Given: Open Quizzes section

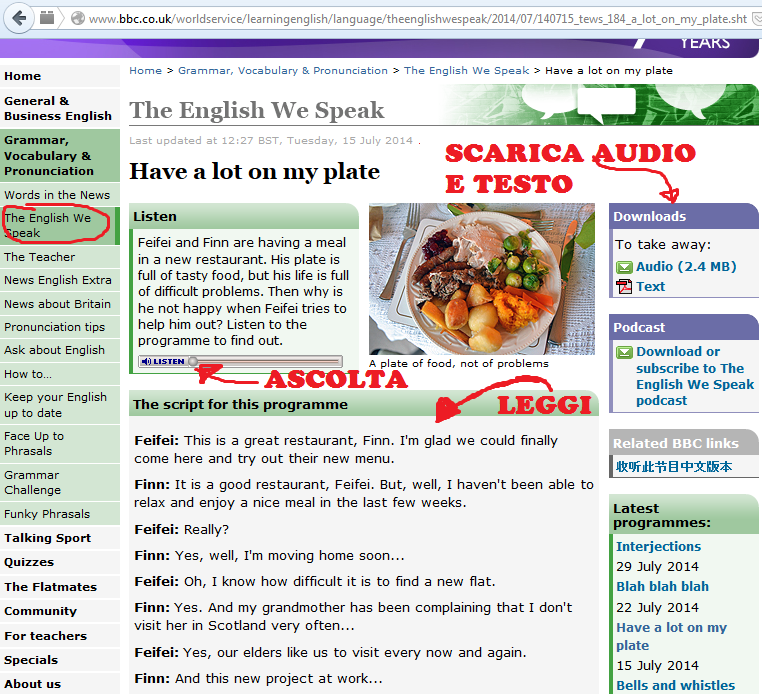Looking at the screenshot, I should point(60,562).
